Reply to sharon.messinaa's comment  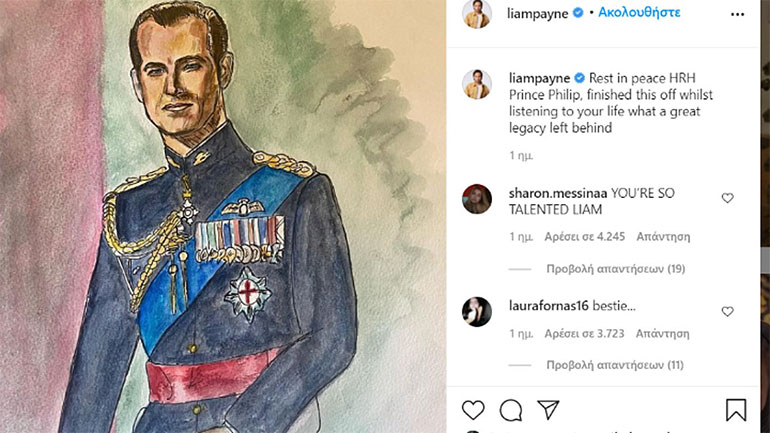coord(665,237)
